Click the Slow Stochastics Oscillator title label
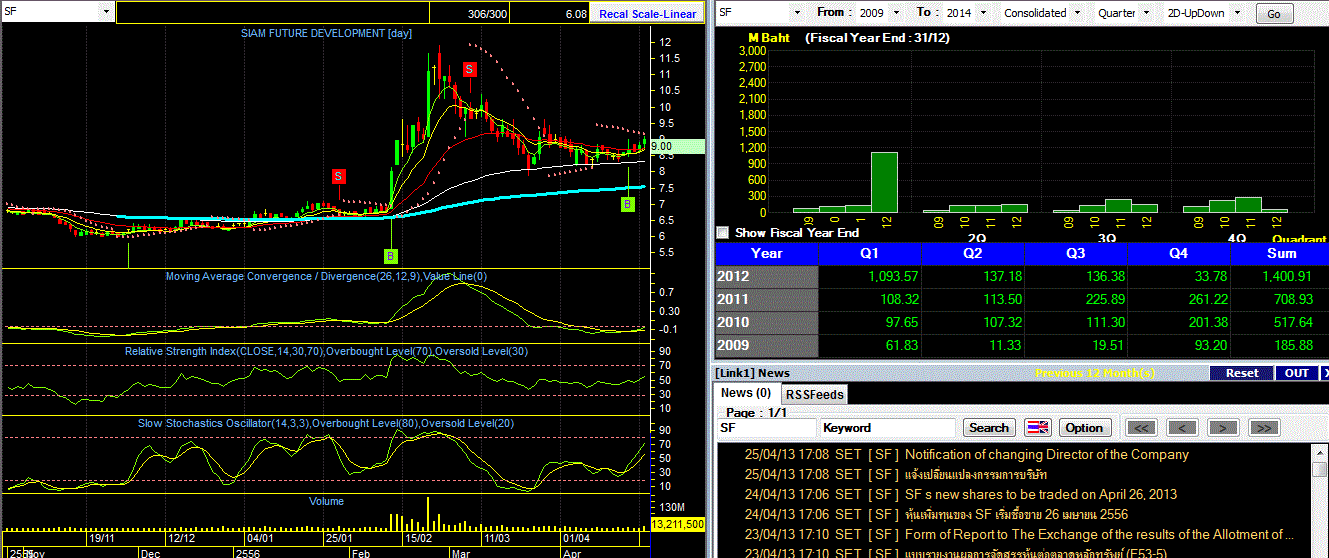 (326, 423)
